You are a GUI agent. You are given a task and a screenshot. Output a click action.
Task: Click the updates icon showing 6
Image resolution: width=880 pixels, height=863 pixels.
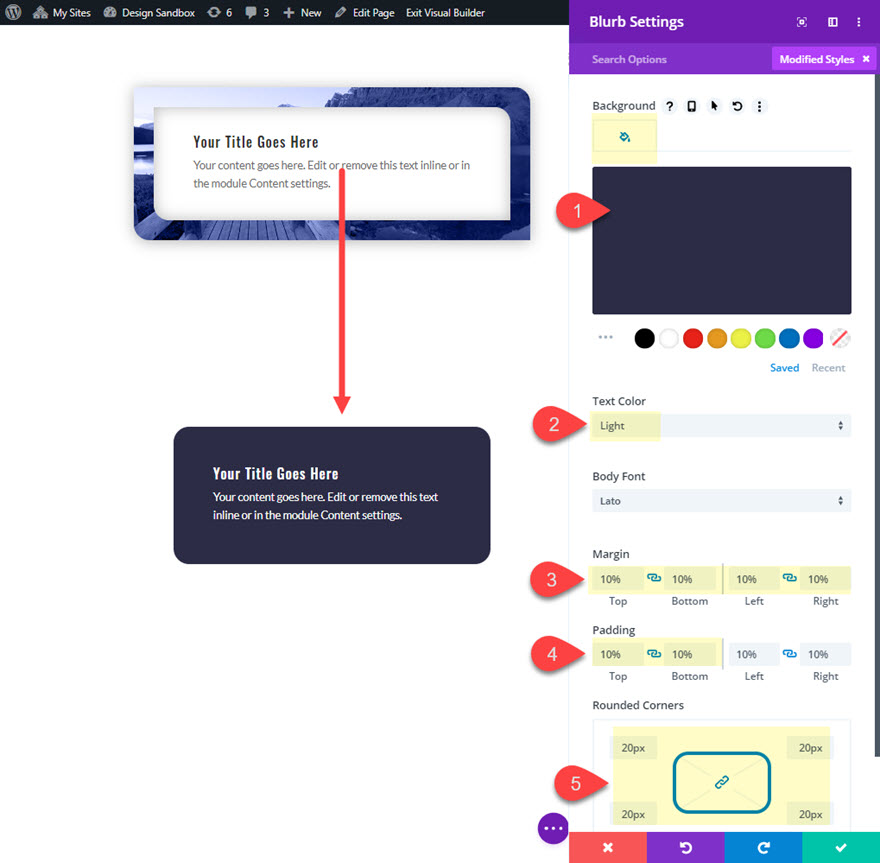tap(219, 12)
